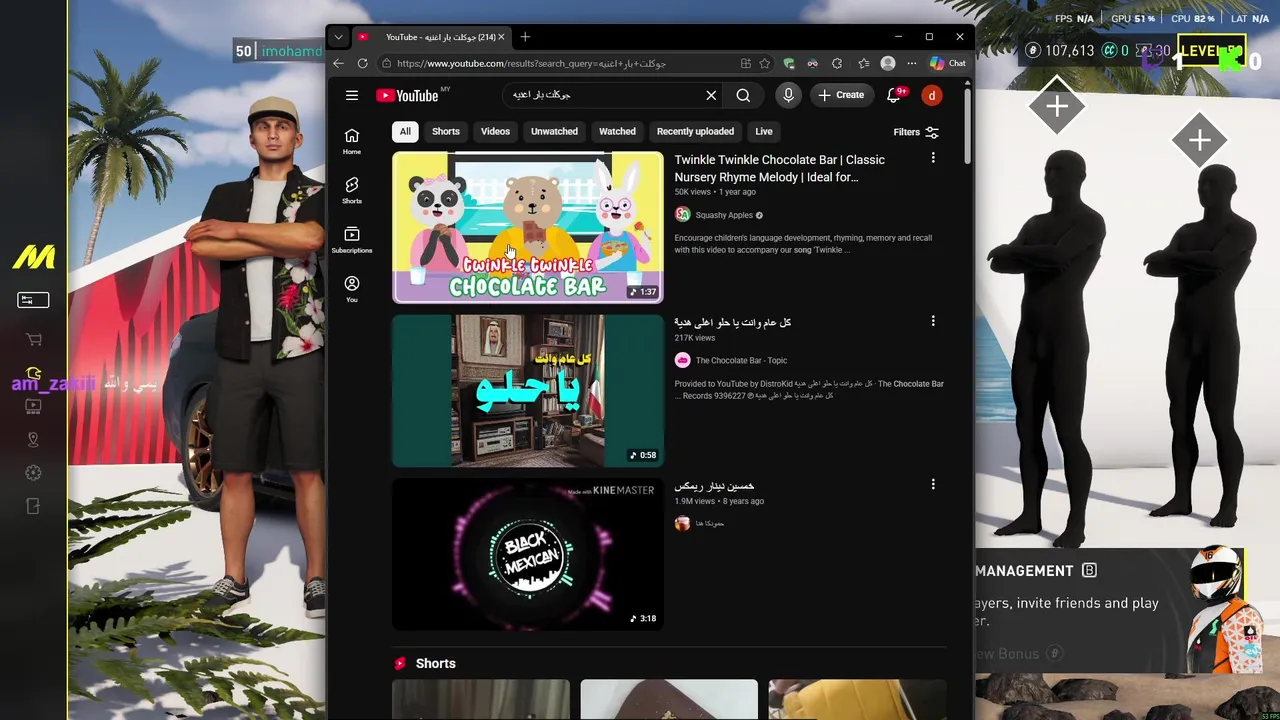Open browser favorites list icon
Image resolution: width=1280 pixels, height=720 pixels.
click(863, 63)
